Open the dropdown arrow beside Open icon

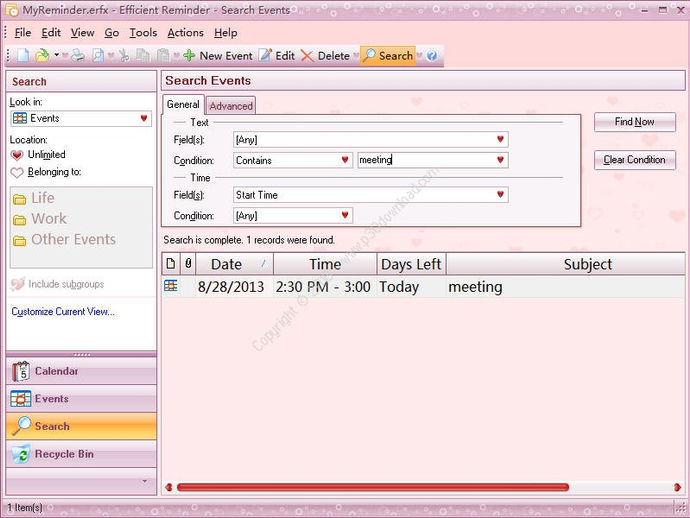pyautogui.click(x=57, y=55)
